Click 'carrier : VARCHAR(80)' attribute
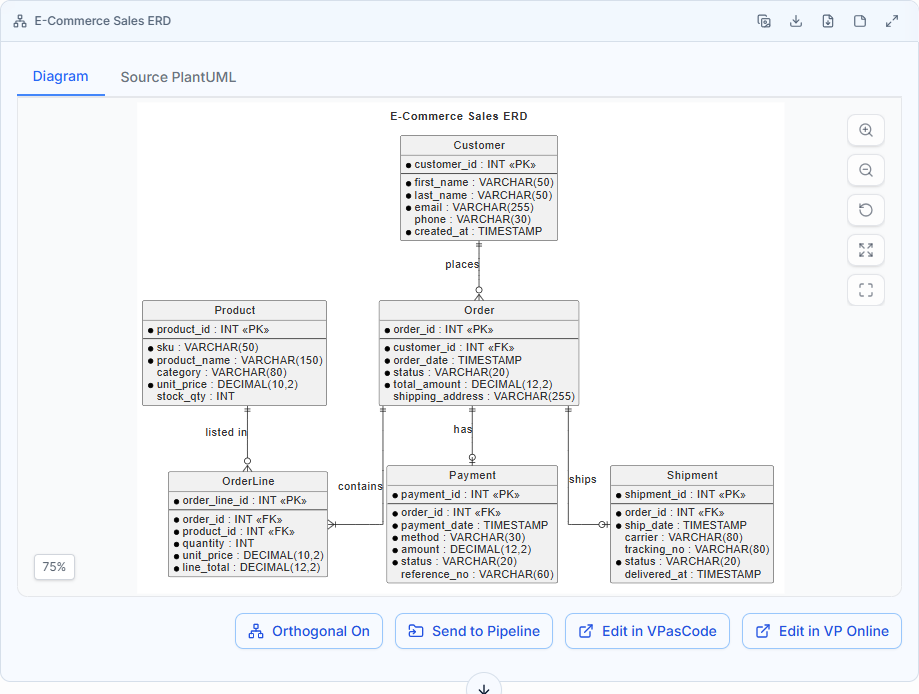The image size is (919, 694). pos(683,537)
